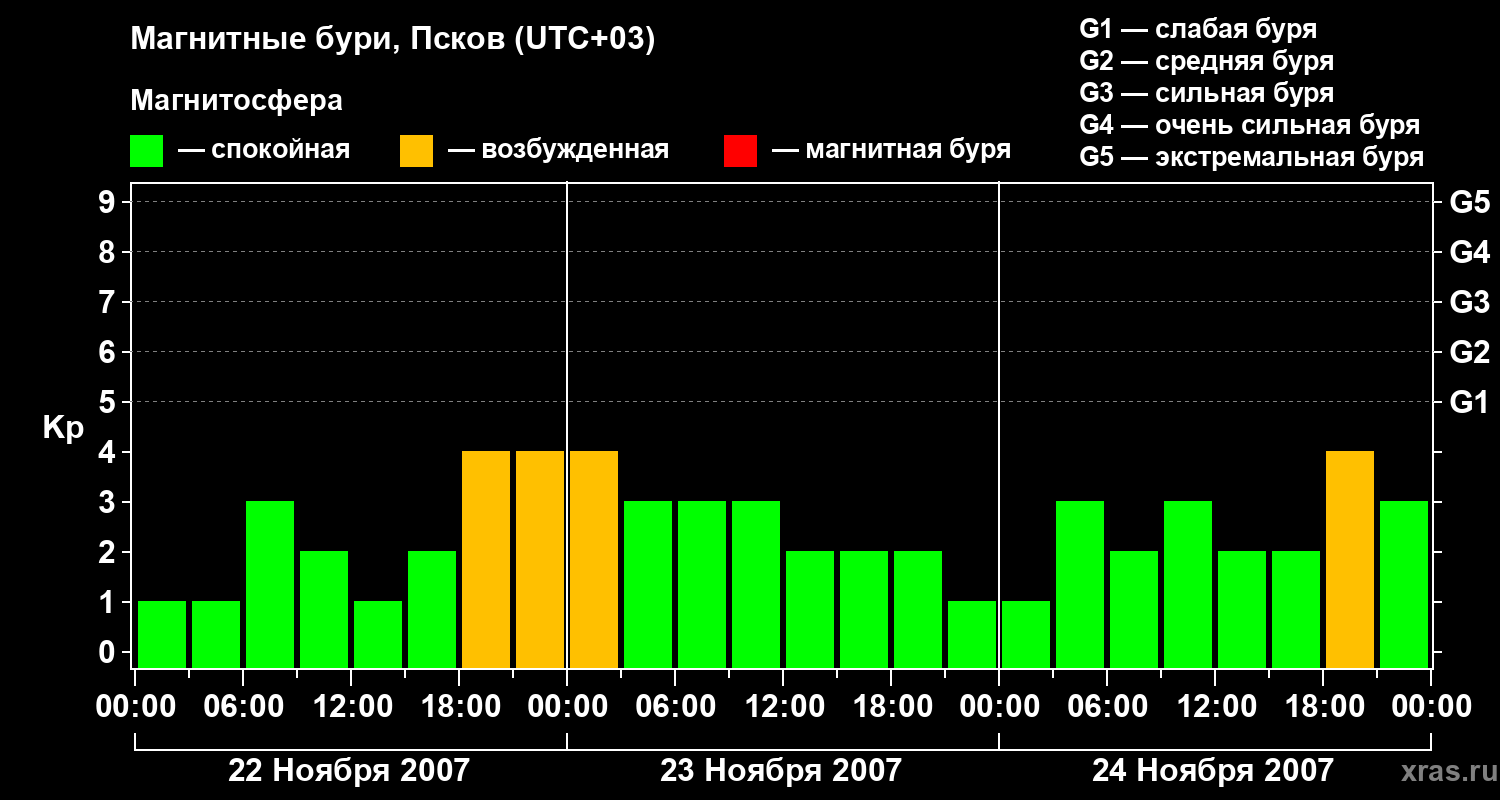This screenshot has width=1500, height=800.
Task: Click the 'G5' label on the right axis
Action: point(1469,202)
